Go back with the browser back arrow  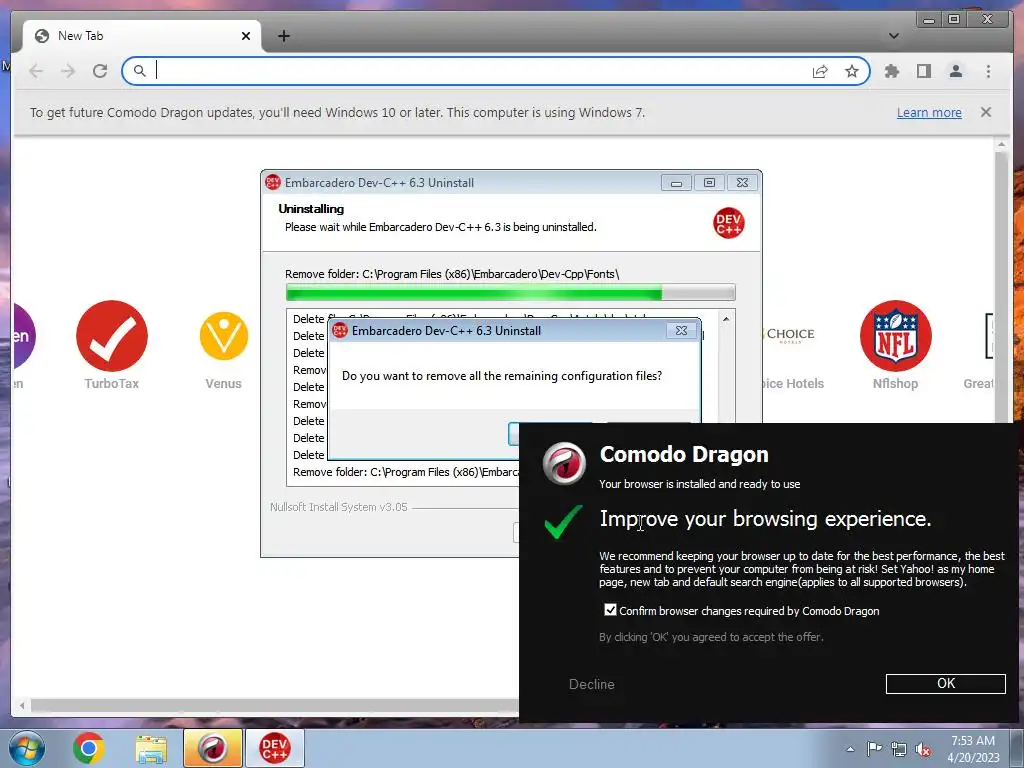coord(36,71)
